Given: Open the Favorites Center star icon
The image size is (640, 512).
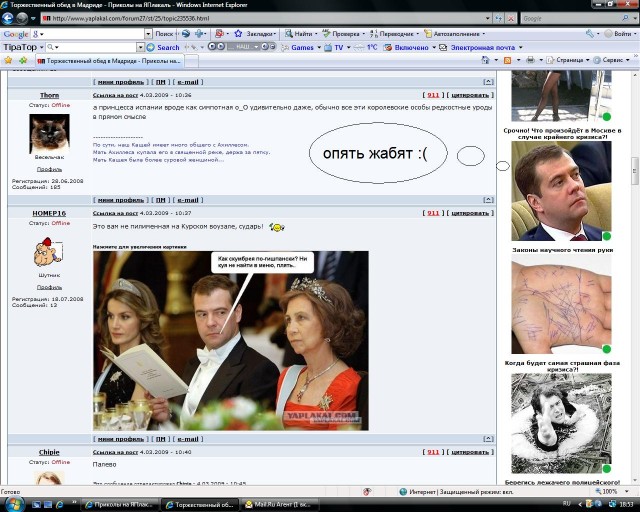Looking at the screenshot, I should (x=8, y=60).
